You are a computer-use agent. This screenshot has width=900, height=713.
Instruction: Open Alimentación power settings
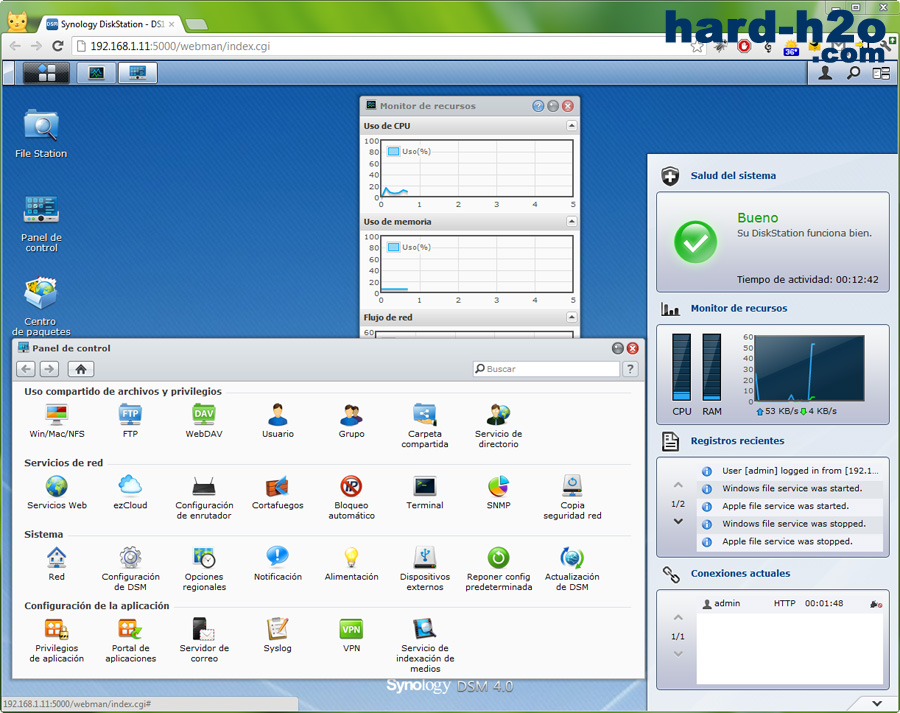[351, 564]
